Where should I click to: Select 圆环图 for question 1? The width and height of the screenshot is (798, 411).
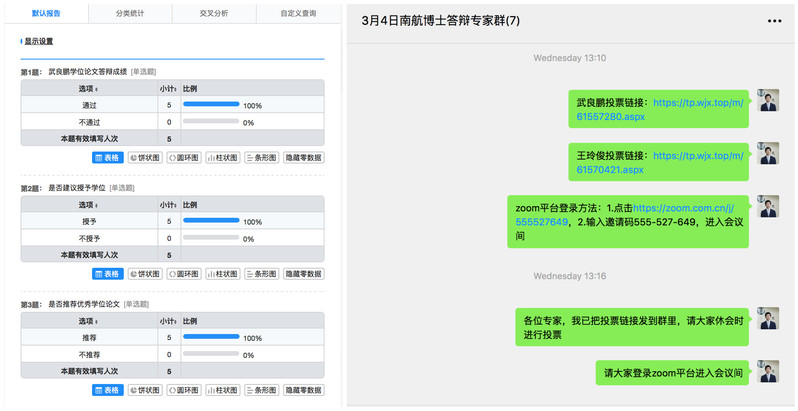click(184, 157)
